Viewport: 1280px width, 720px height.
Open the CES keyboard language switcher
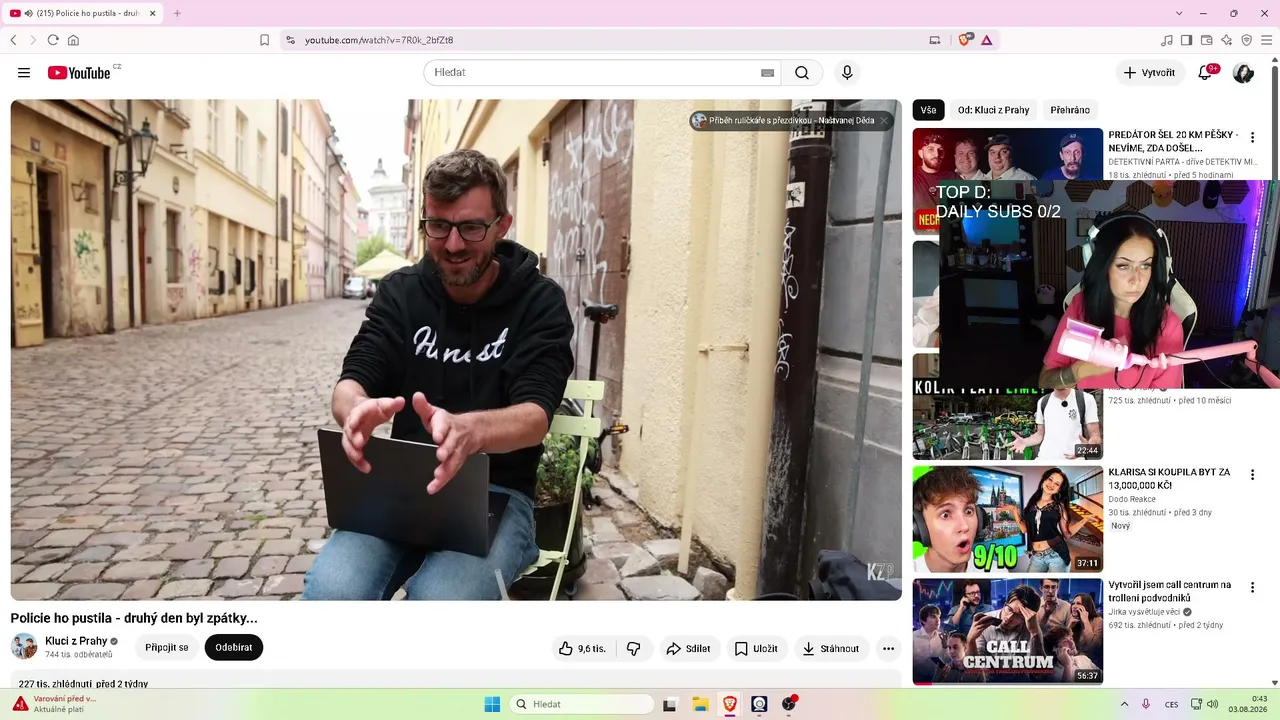[1171, 704]
